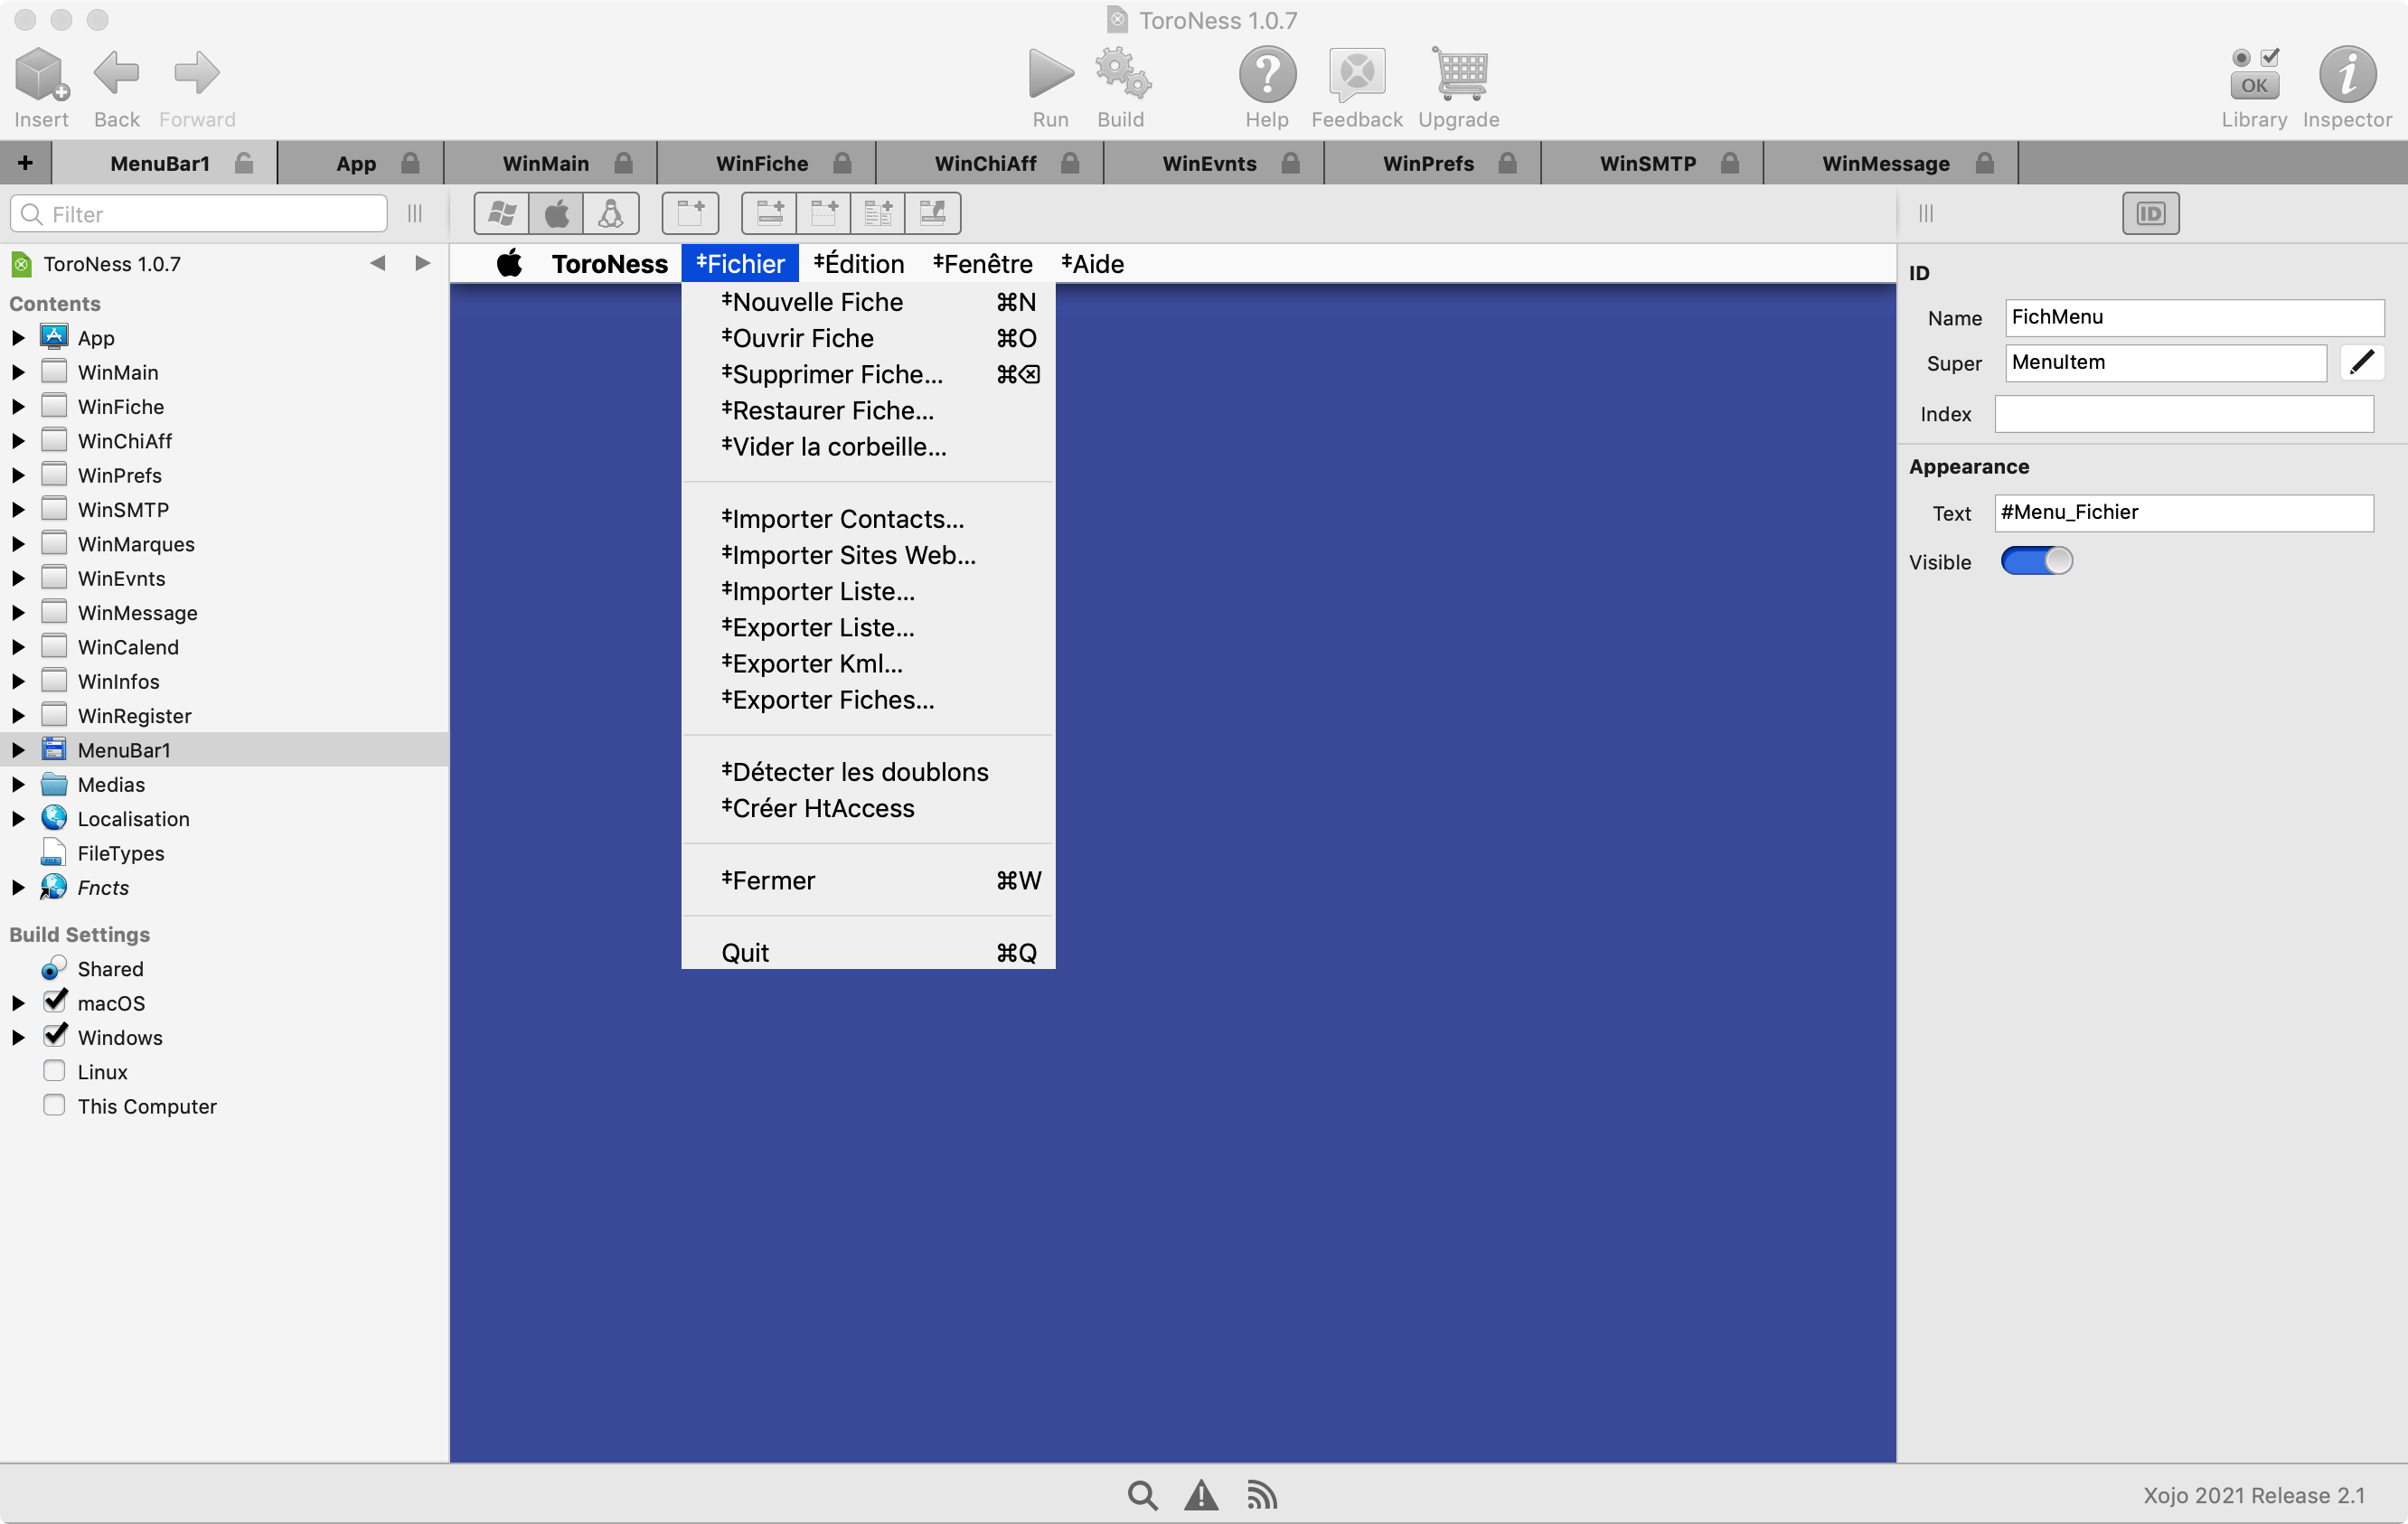Enable the Linux build checkbox
The width and height of the screenshot is (2408, 1524).
tap(54, 1071)
